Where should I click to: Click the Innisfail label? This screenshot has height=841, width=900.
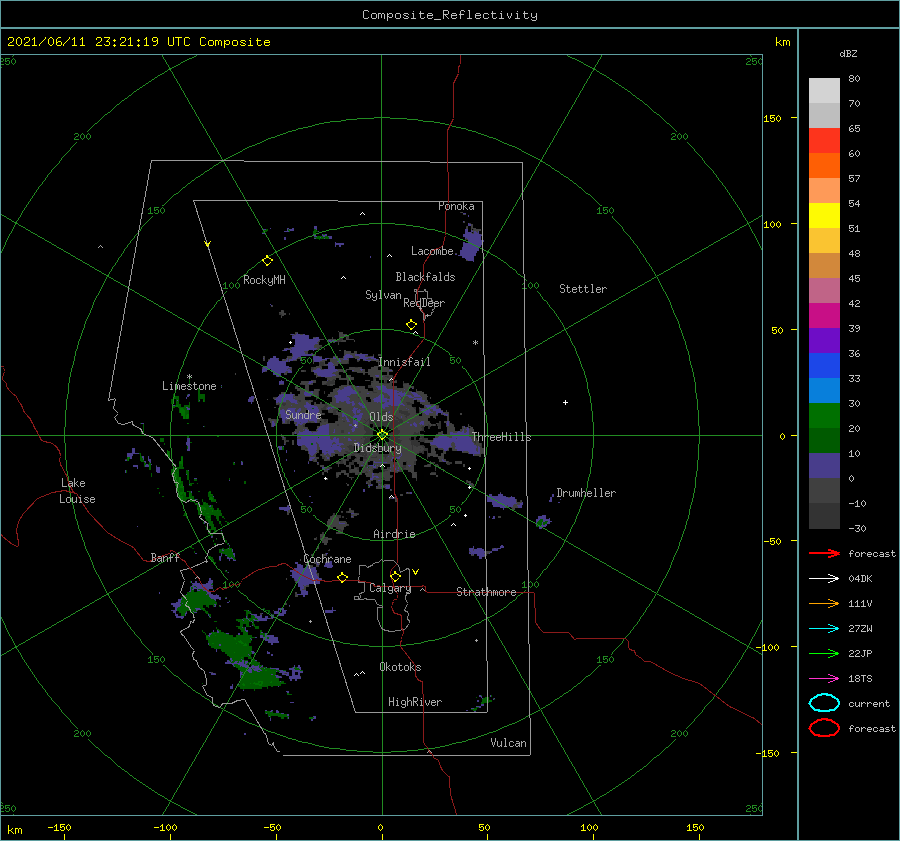404,362
